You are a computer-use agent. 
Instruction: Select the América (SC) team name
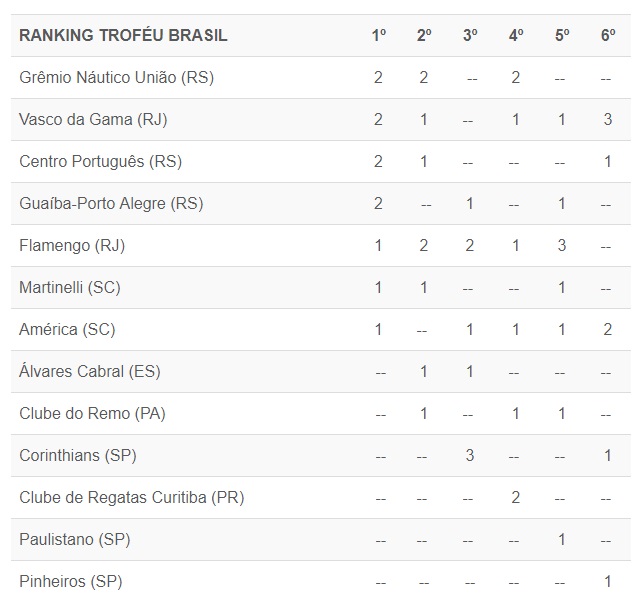[x=67, y=330]
